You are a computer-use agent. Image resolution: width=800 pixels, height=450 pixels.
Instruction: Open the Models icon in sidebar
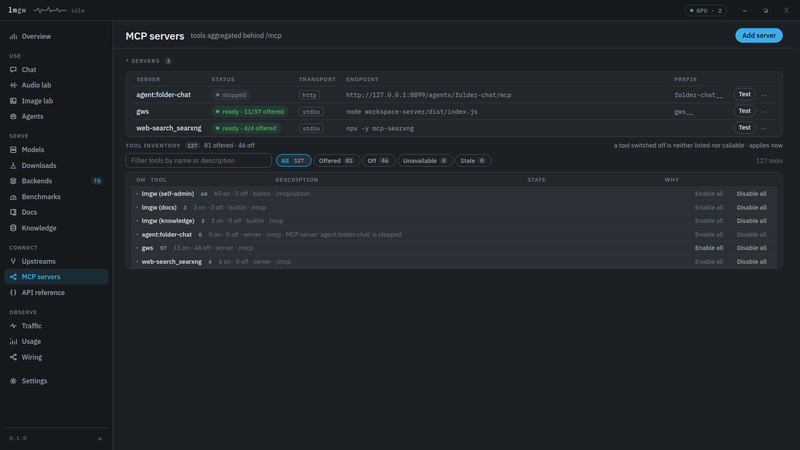(13, 149)
